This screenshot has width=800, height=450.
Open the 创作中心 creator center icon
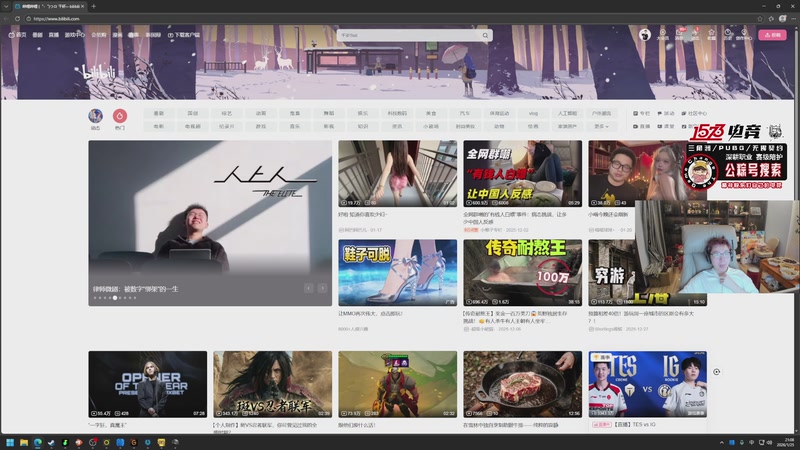click(744, 34)
